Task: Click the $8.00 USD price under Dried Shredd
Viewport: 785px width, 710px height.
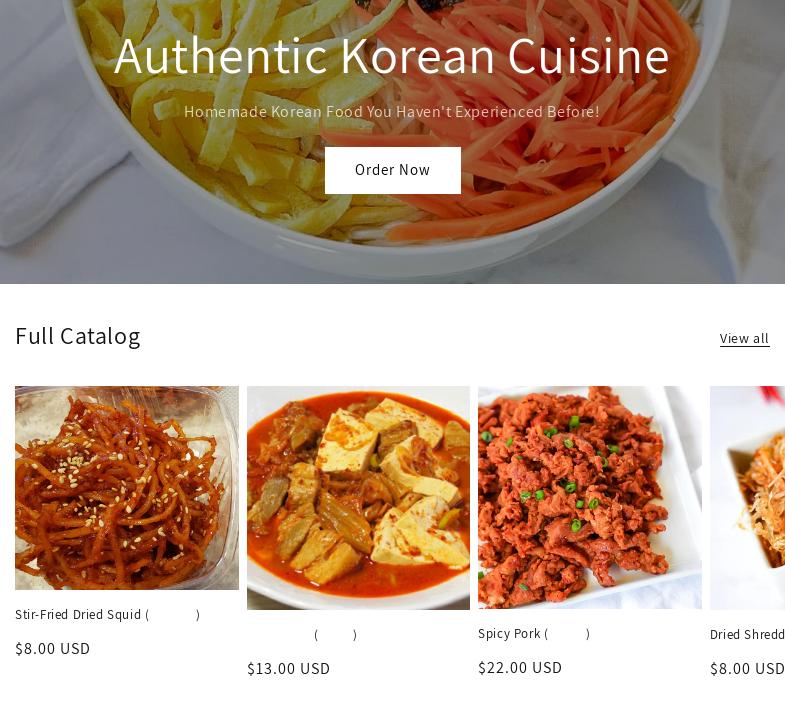Action: (x=747, y=669)
